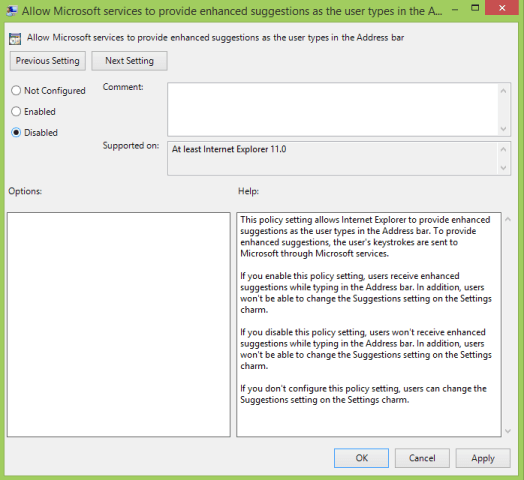
Task: Apply the policy setting changes
Action: point(483,458)
